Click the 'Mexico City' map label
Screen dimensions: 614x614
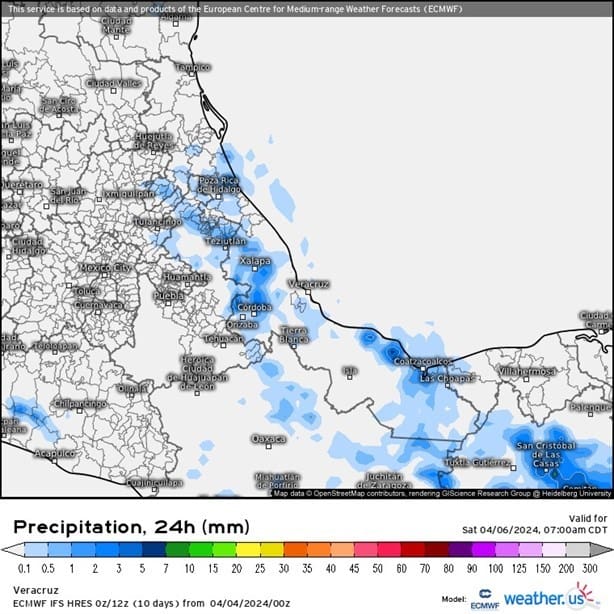[106, 268]
